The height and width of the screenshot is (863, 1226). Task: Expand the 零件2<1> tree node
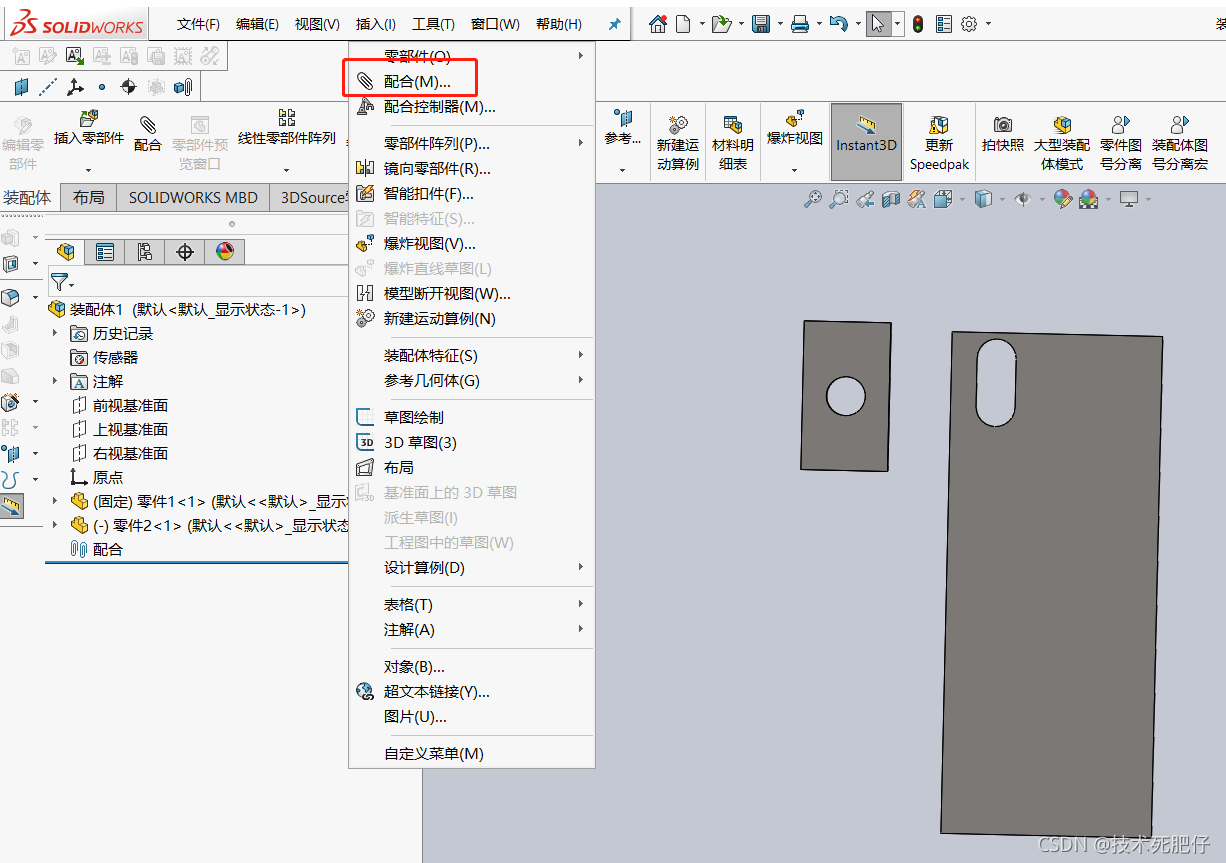click(56, 525)
